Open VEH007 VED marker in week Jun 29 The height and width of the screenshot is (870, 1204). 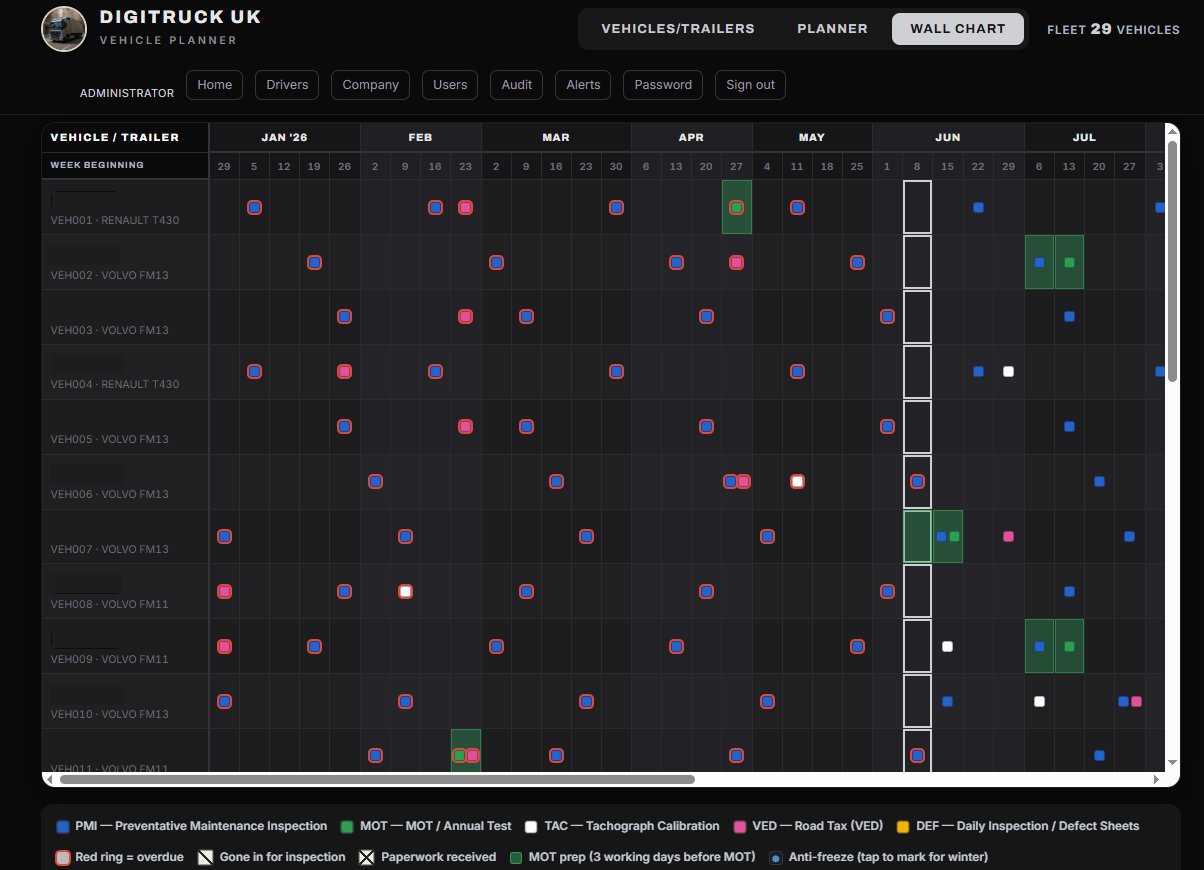click(x=1008, y=536)
